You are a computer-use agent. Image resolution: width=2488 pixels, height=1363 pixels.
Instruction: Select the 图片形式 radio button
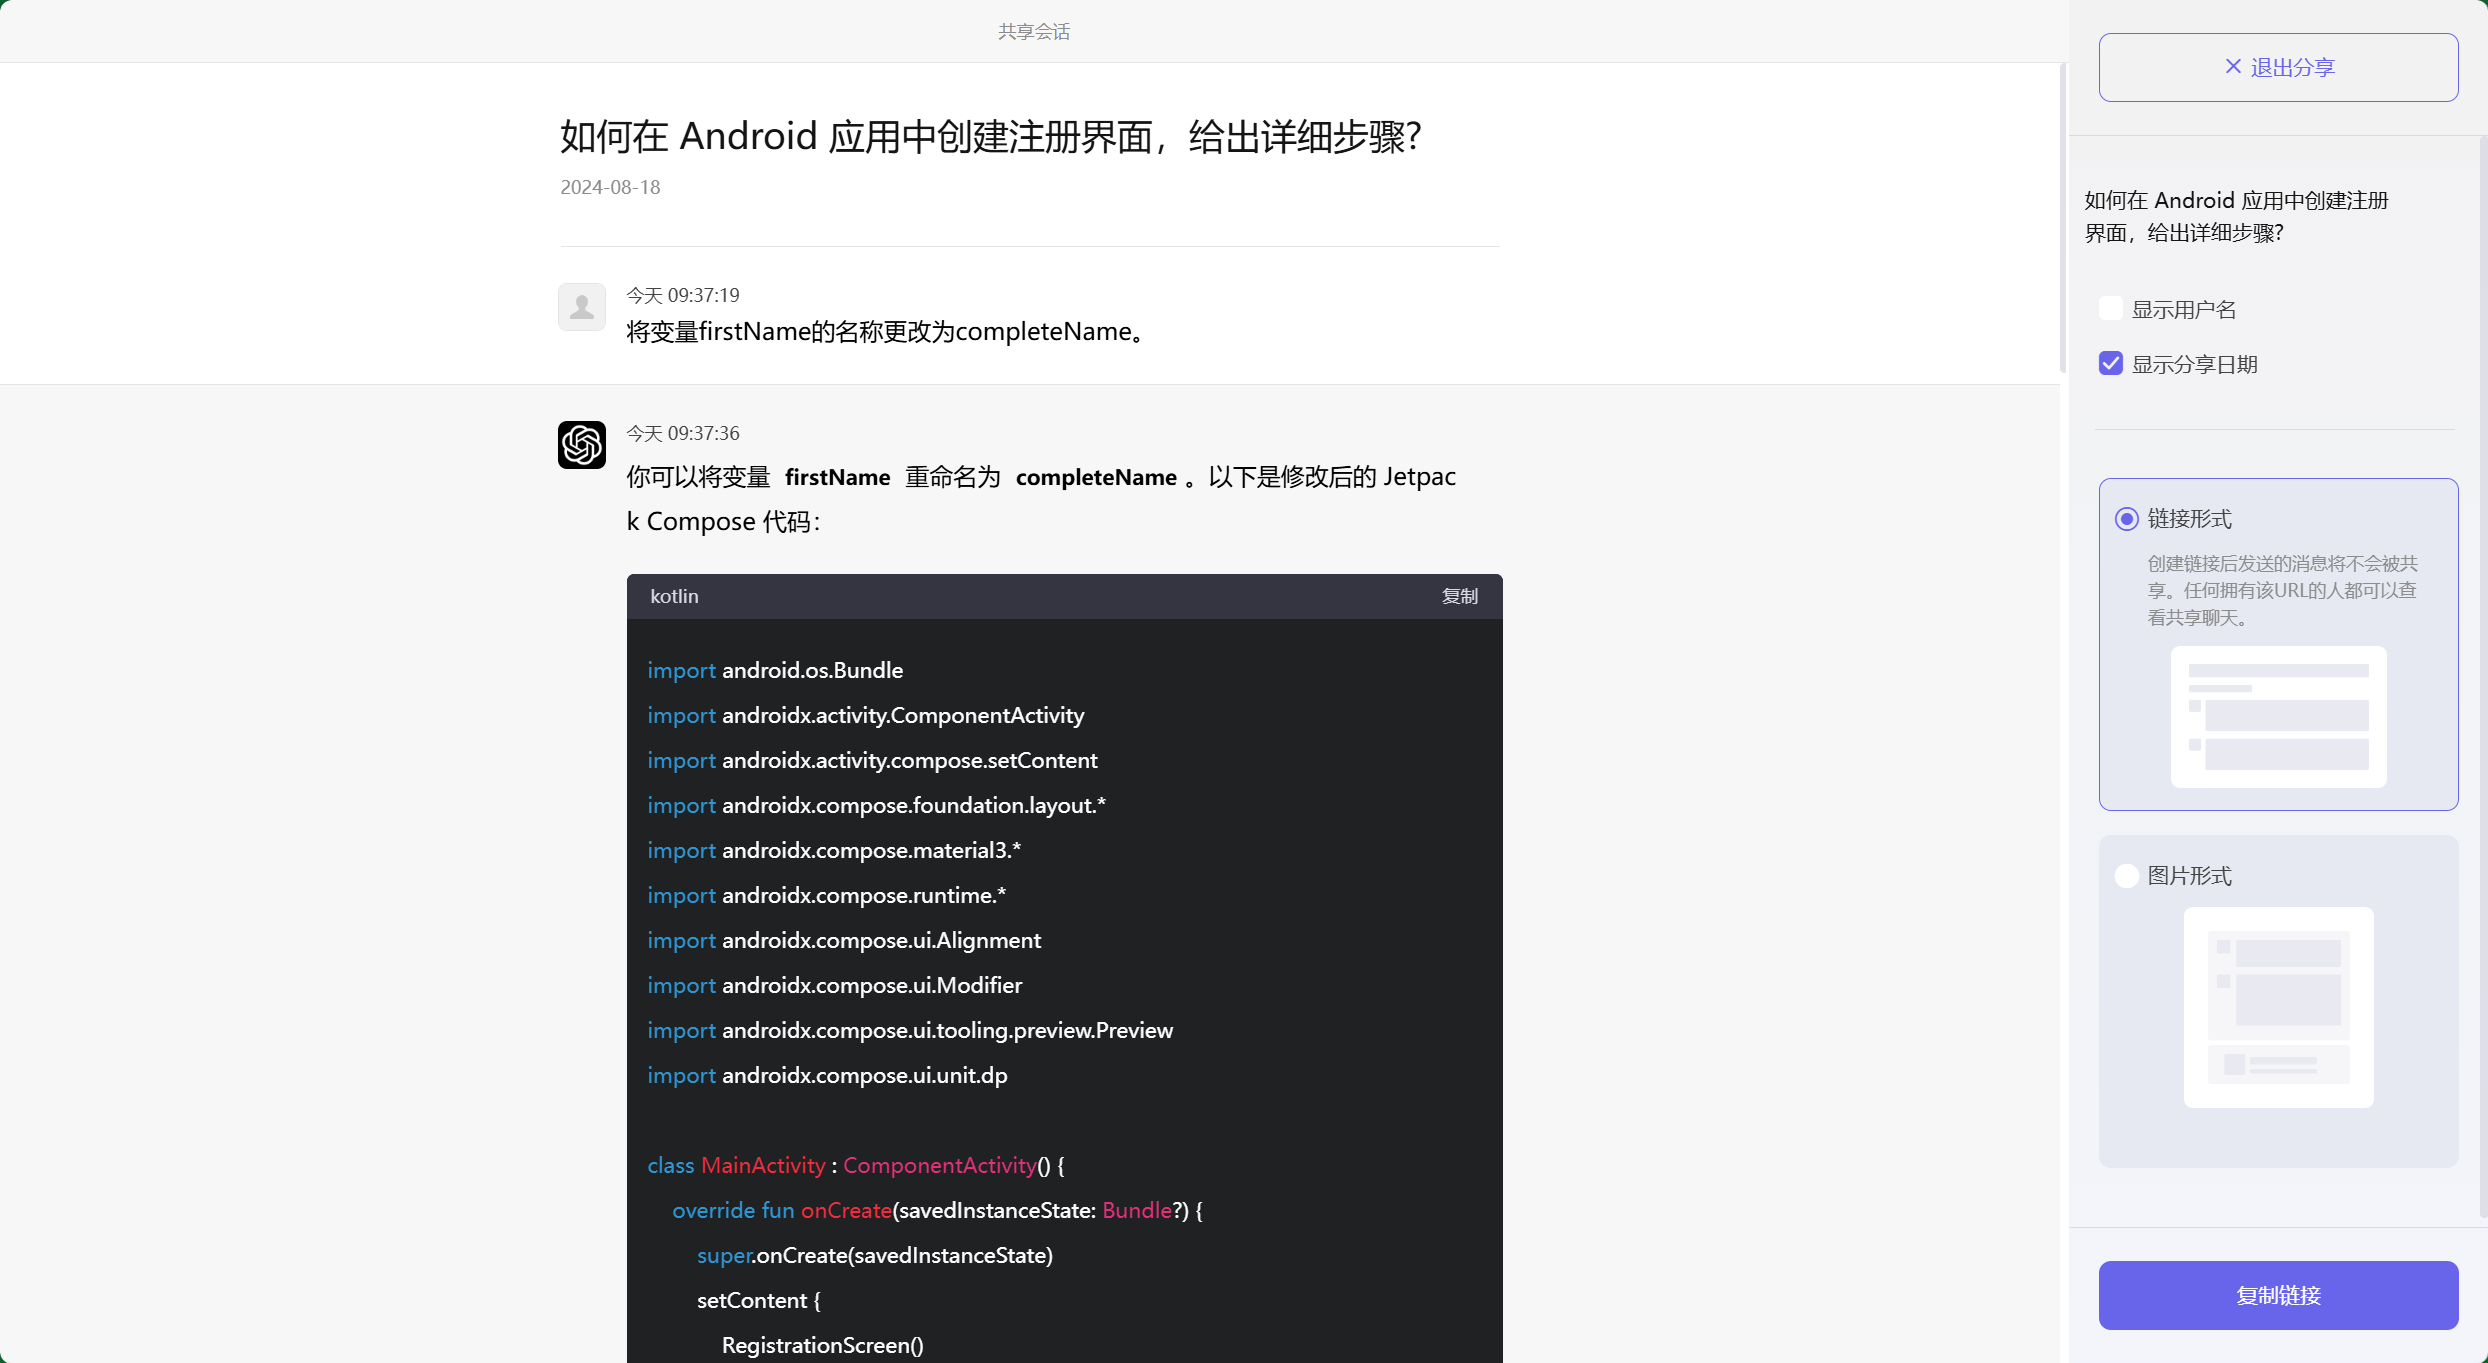click(x=2127, y=875)
